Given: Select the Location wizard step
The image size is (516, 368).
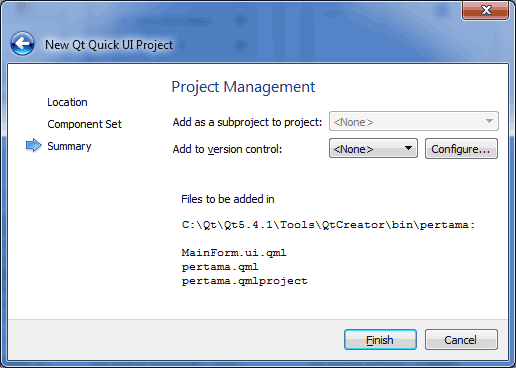Looking at the screenshot, I should (x=67, y=102).
